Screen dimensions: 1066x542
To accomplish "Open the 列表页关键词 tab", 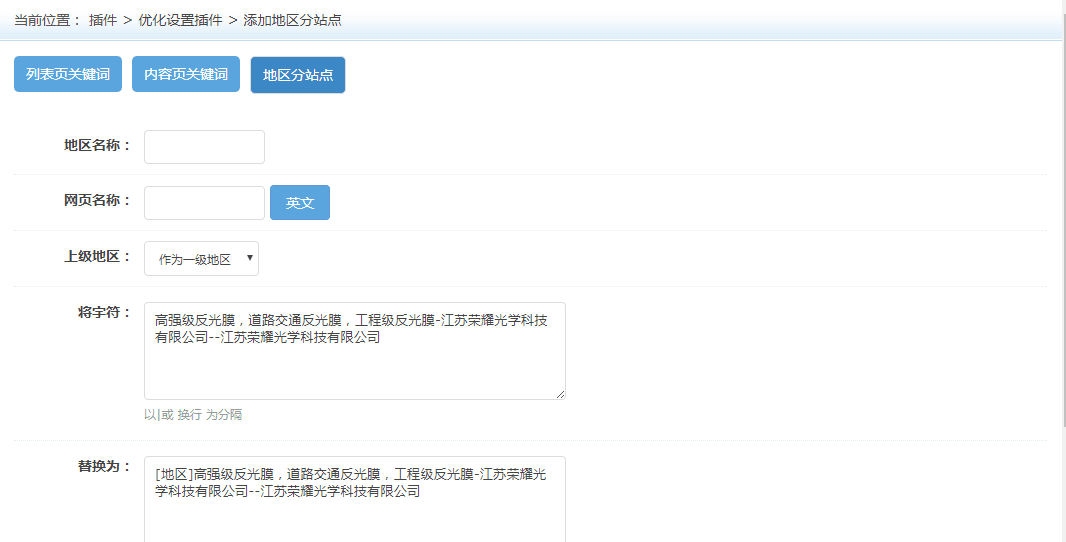I will point(68,75).
